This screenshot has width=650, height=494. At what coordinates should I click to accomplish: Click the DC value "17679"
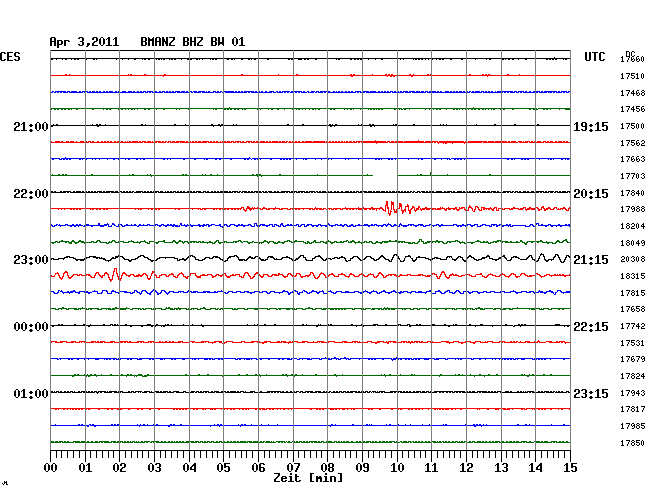[633, 359]
